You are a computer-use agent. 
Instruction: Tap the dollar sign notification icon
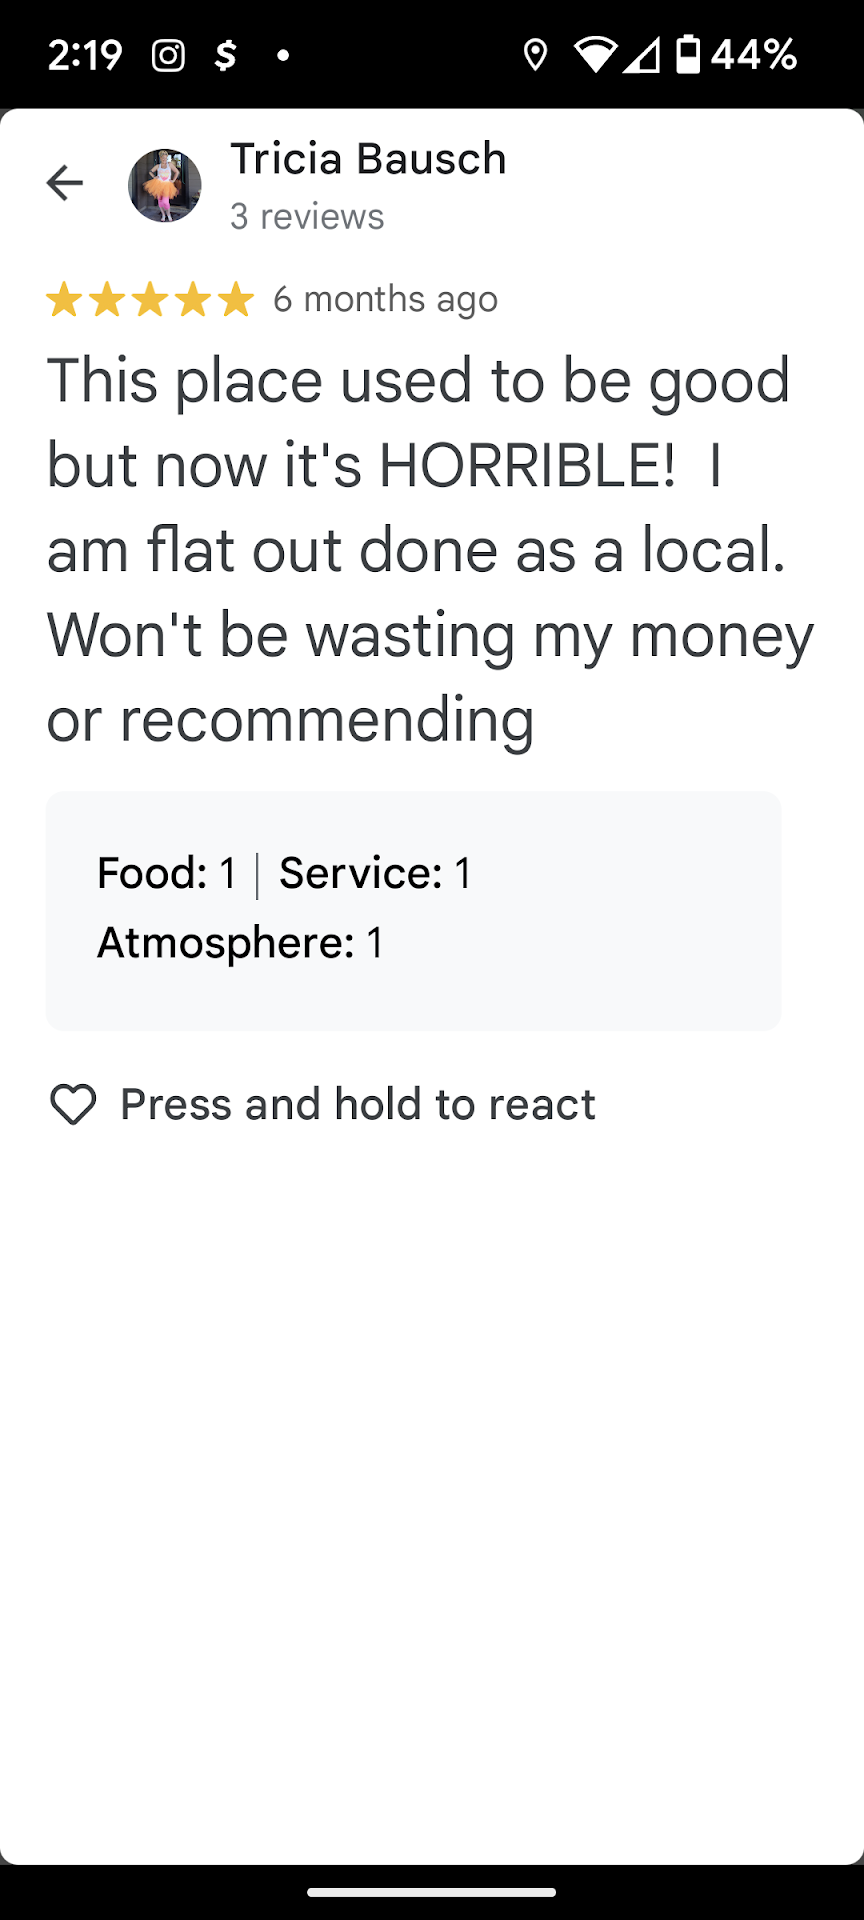point(225,55)
